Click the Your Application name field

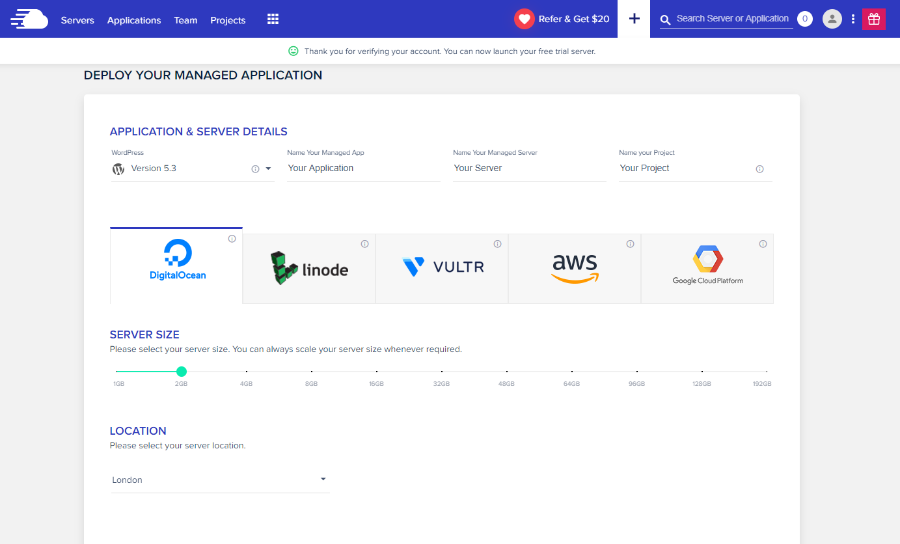[363, 168]
